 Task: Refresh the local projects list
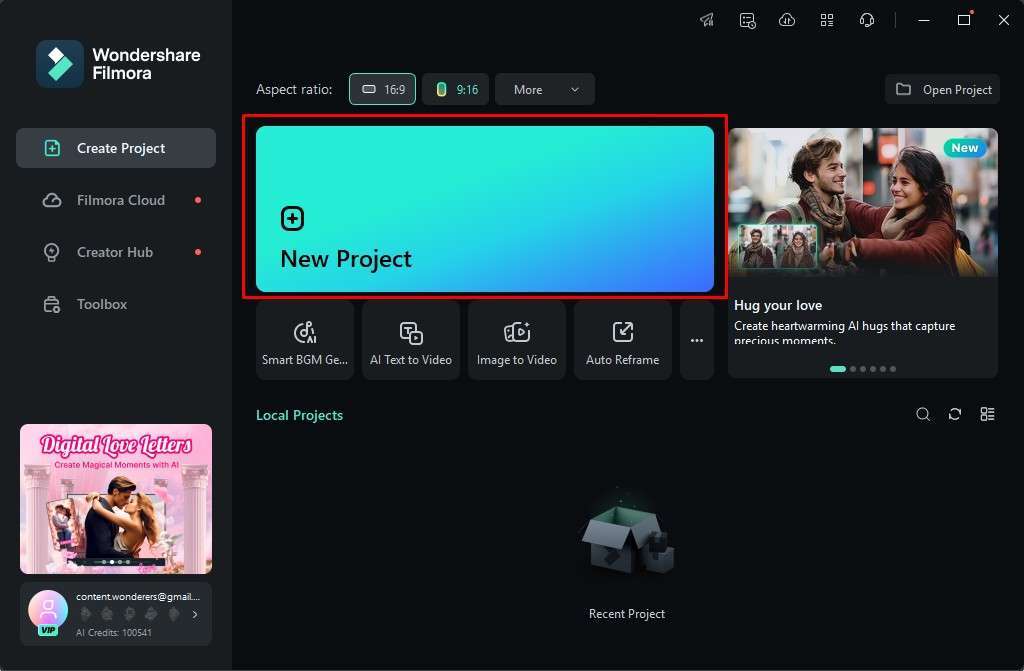[955, 414]
